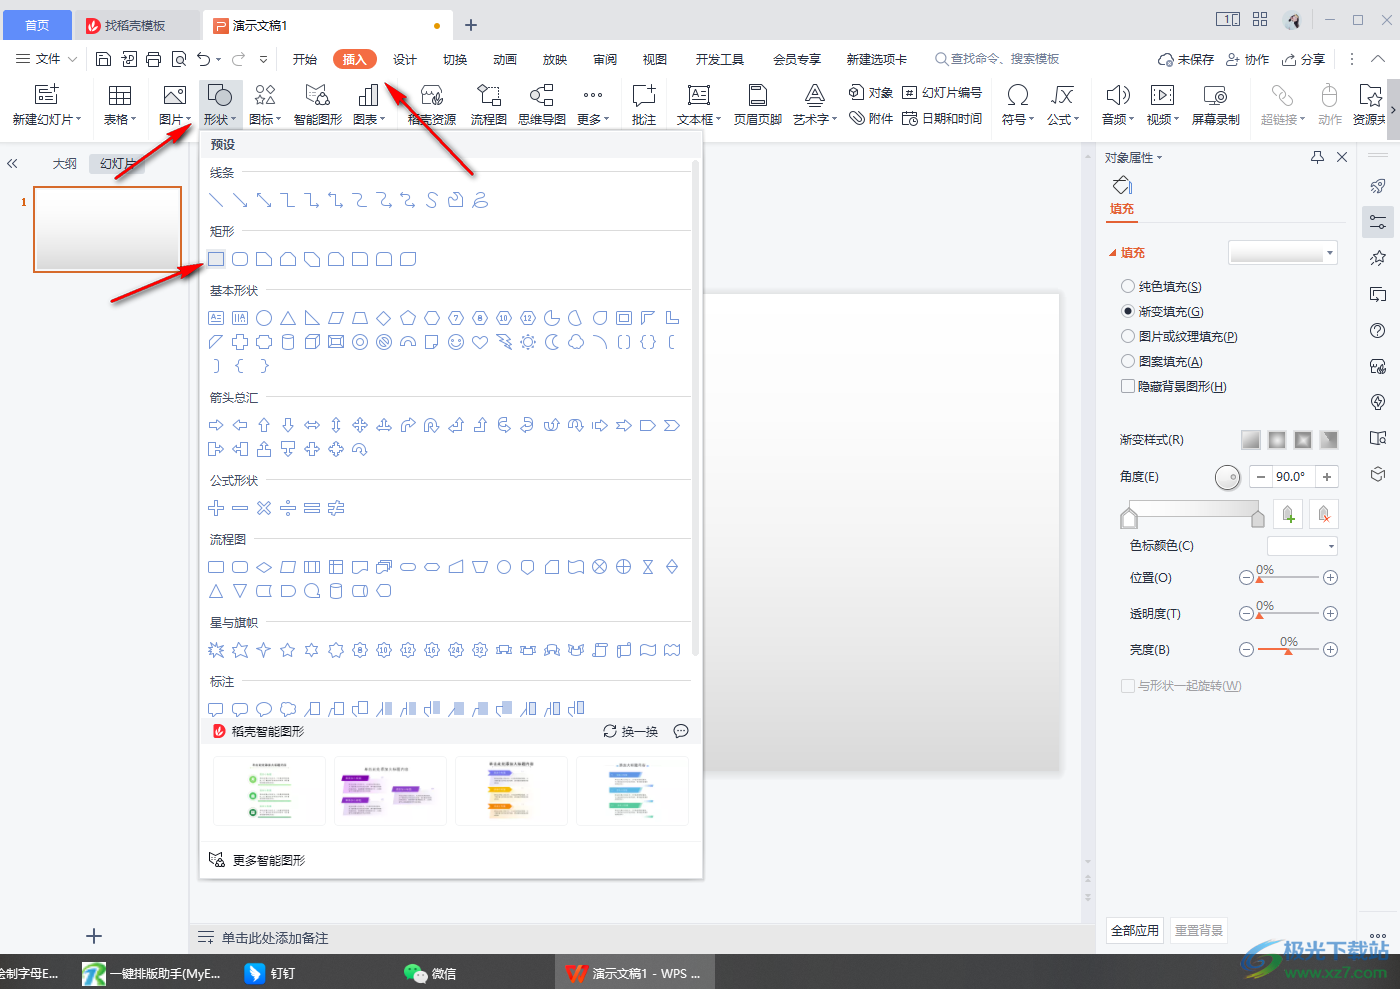The height and width of the screenshot is (989, 1400).
Task: Switch to the 大纲 outline tab
Action: [65, 163]
